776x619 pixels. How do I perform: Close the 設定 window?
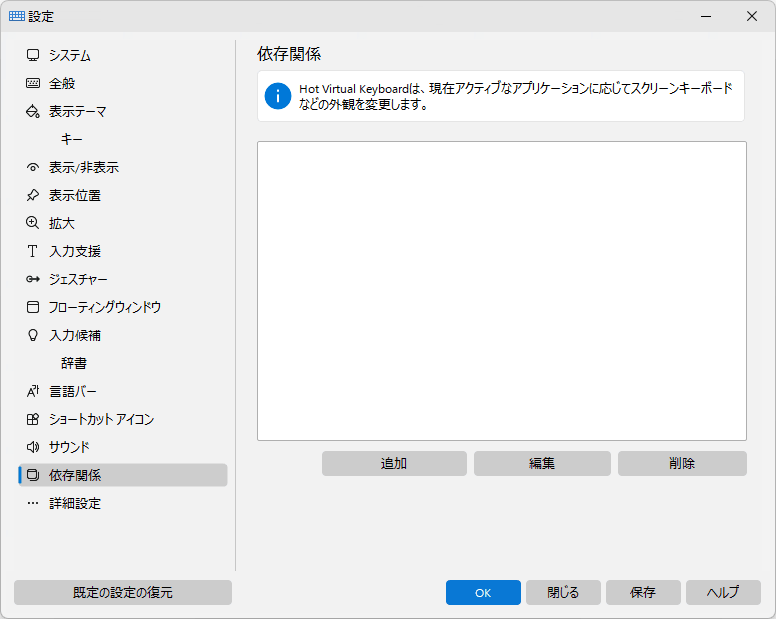(752, 16)
